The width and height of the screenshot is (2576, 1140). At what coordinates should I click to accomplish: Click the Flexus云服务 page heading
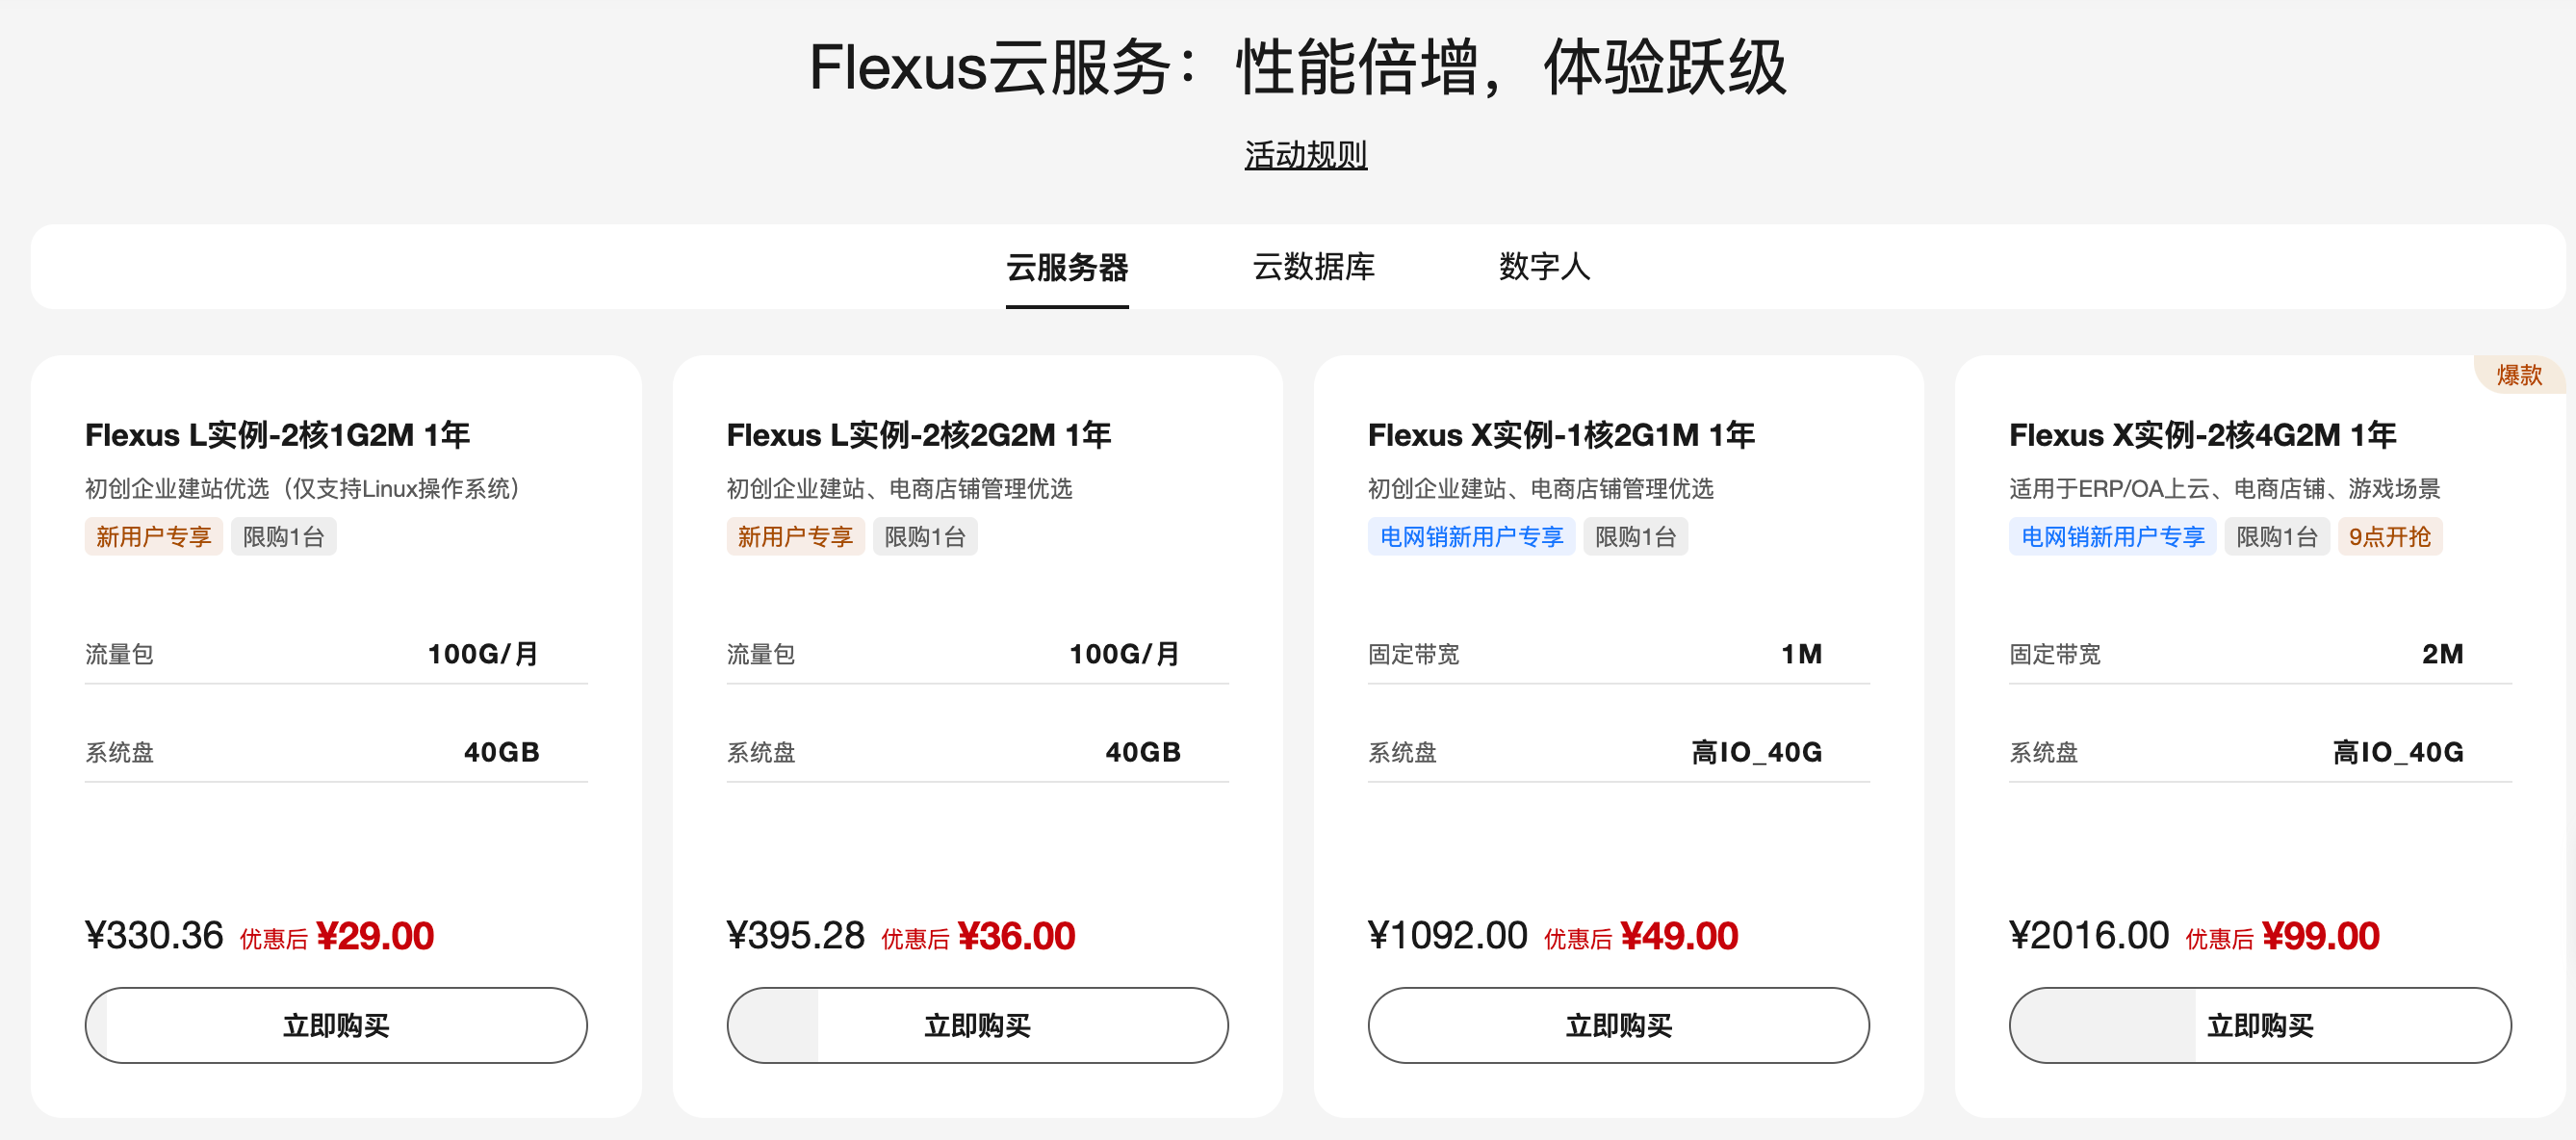tap(1297, 68)
